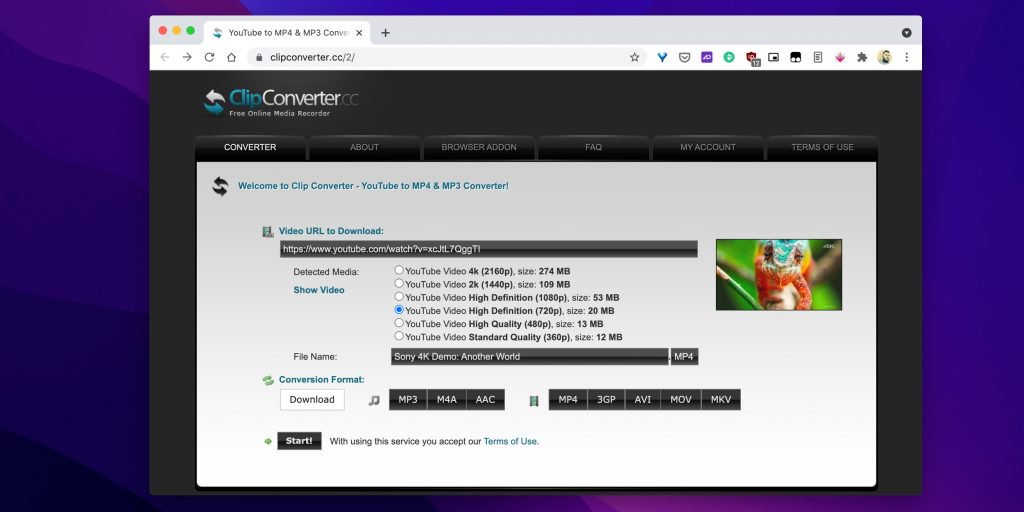1024x512 pixels.
Task: Choose the High Definition (1080p) radio button
Action: point(400,297)
